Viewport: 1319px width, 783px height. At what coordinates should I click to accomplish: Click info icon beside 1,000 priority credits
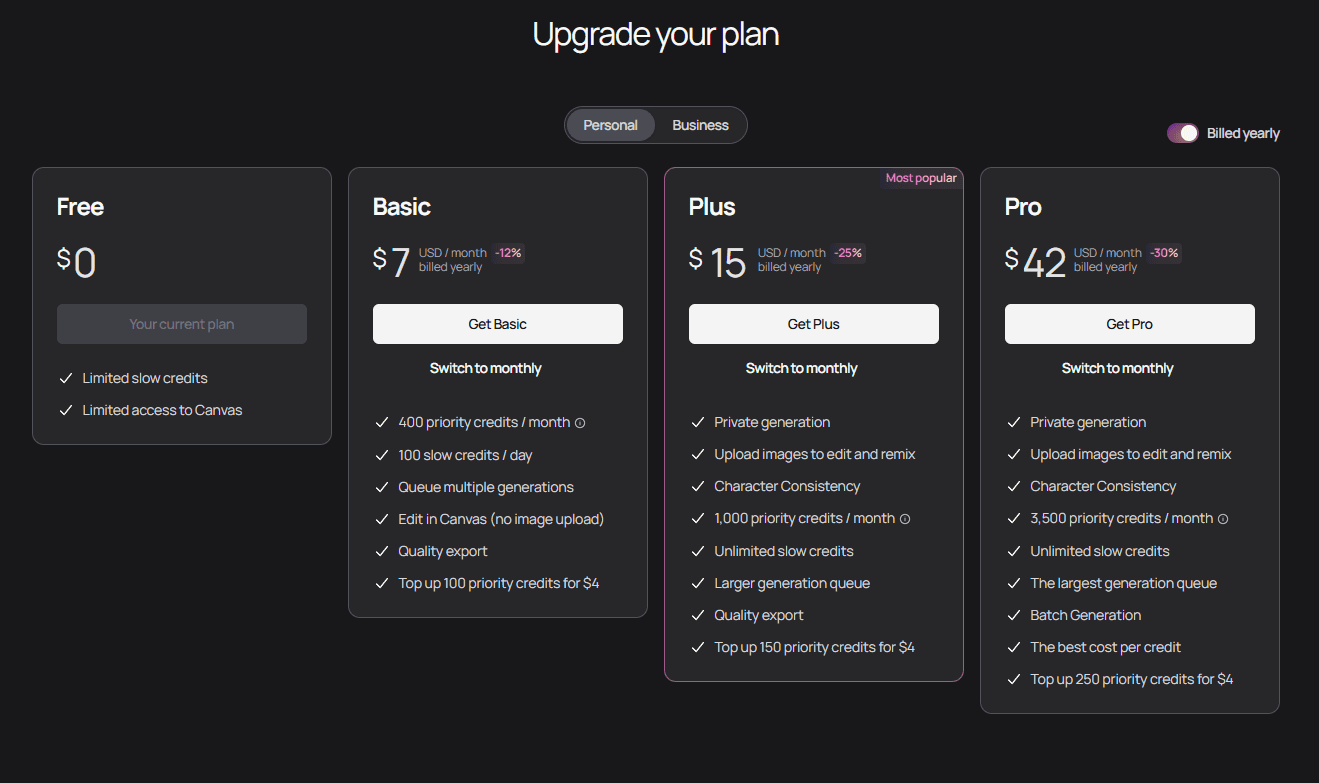coord(905,519)
